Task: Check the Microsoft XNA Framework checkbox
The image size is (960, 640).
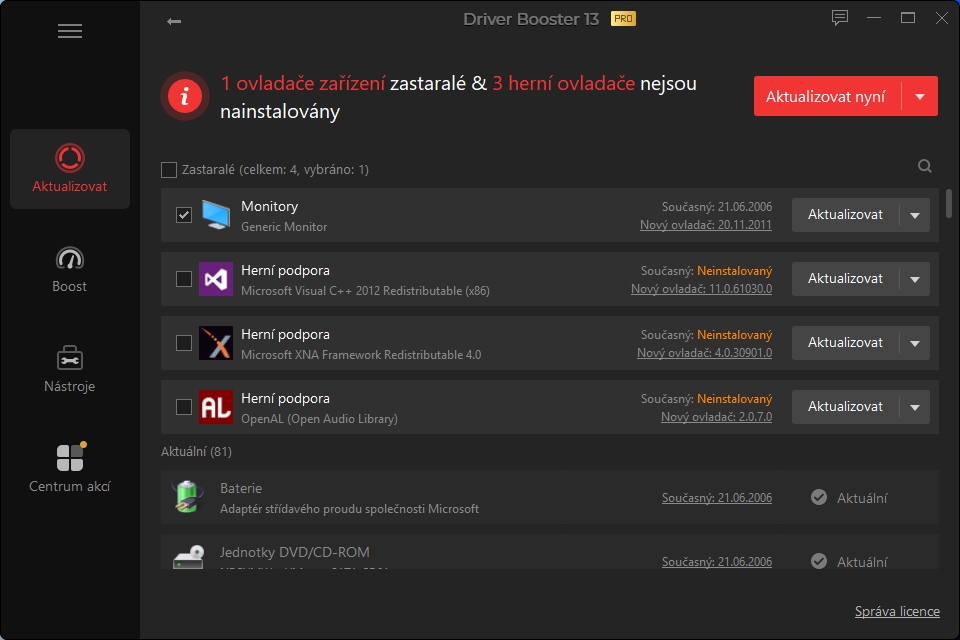Action: pos(184,343)
